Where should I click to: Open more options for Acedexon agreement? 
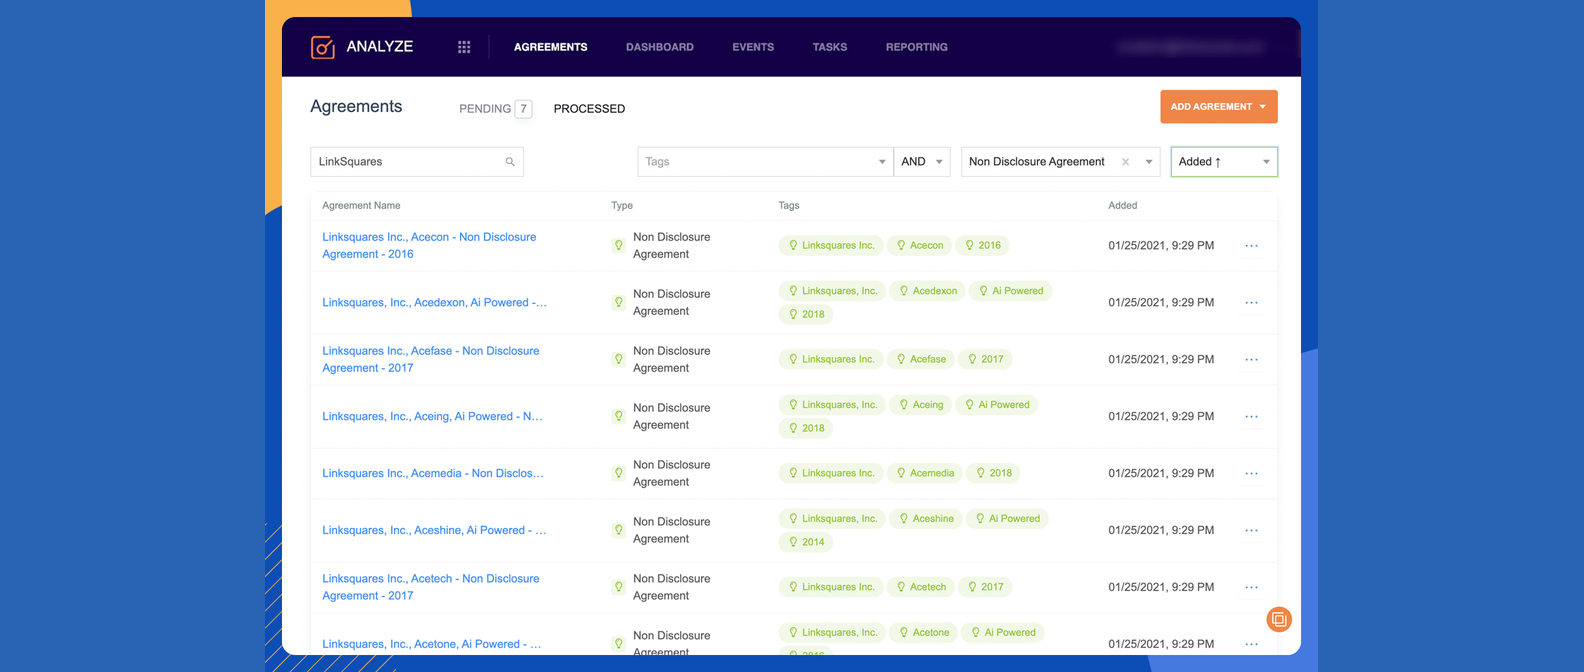point(1251,303)
